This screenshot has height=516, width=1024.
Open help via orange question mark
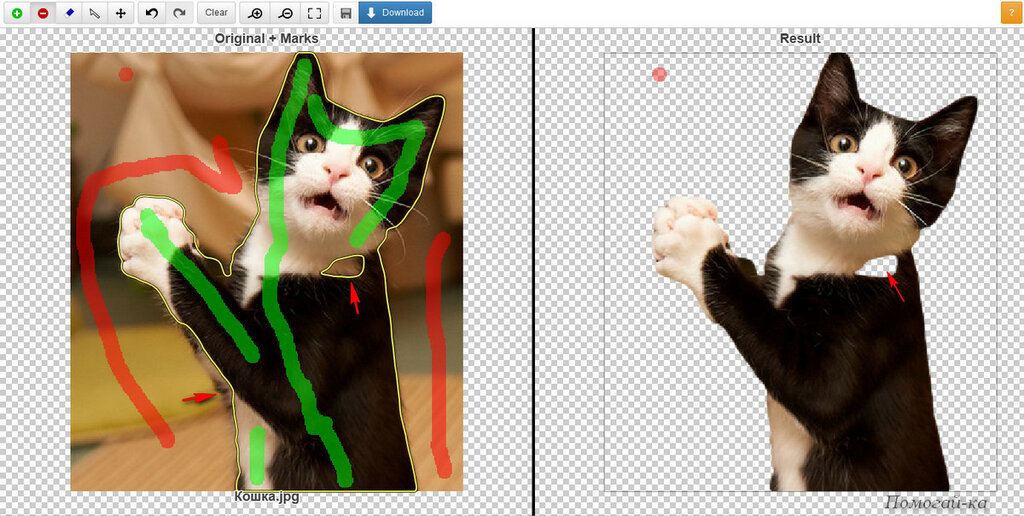1009,13
